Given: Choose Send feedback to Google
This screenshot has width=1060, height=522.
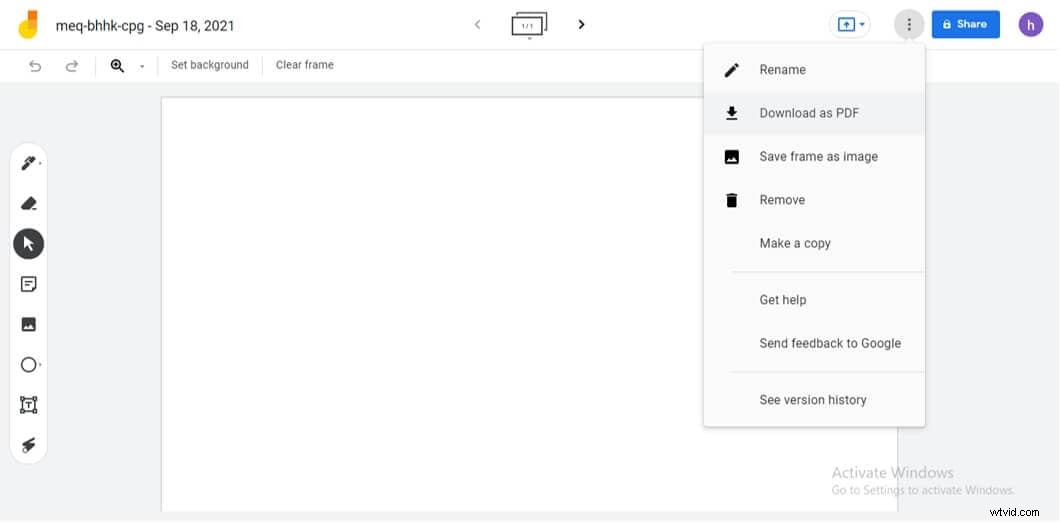Looking at the screenshot, I should pyautogui.click(x=814, y=343).
